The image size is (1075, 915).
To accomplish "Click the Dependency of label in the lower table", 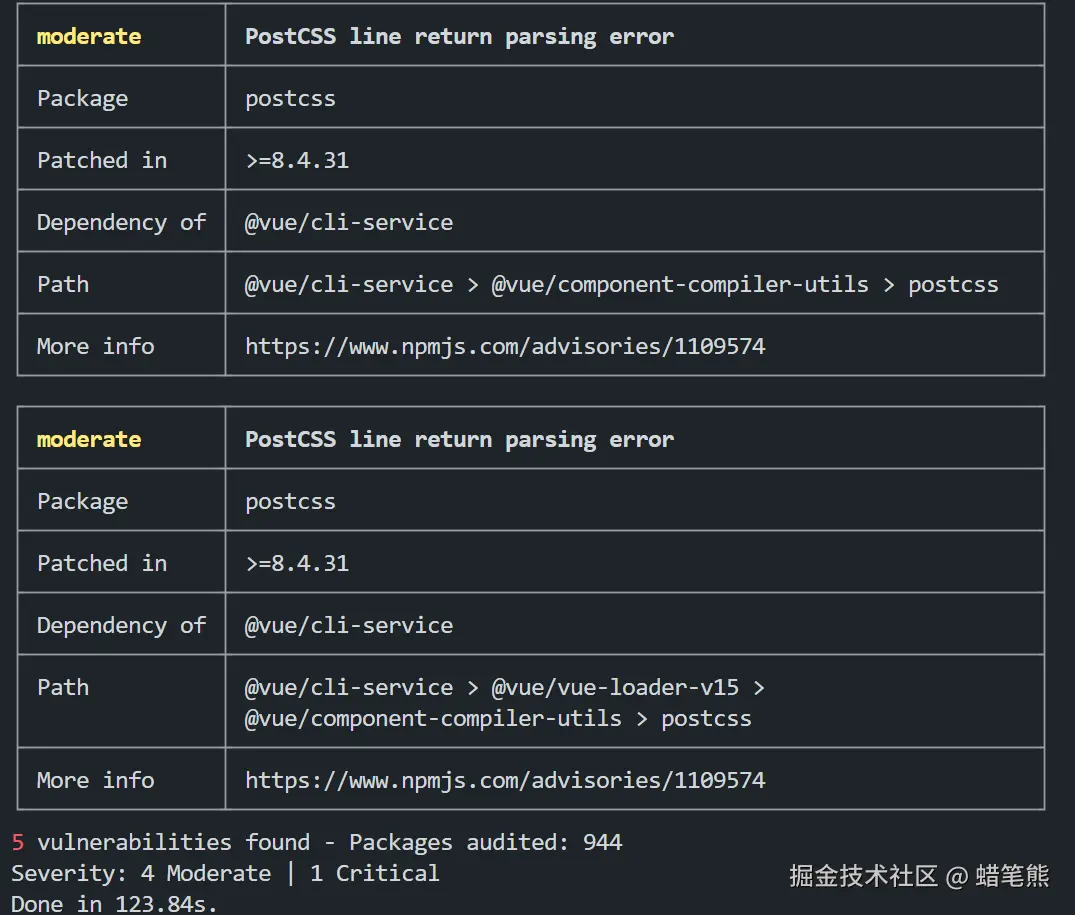I will coord(121,625).
